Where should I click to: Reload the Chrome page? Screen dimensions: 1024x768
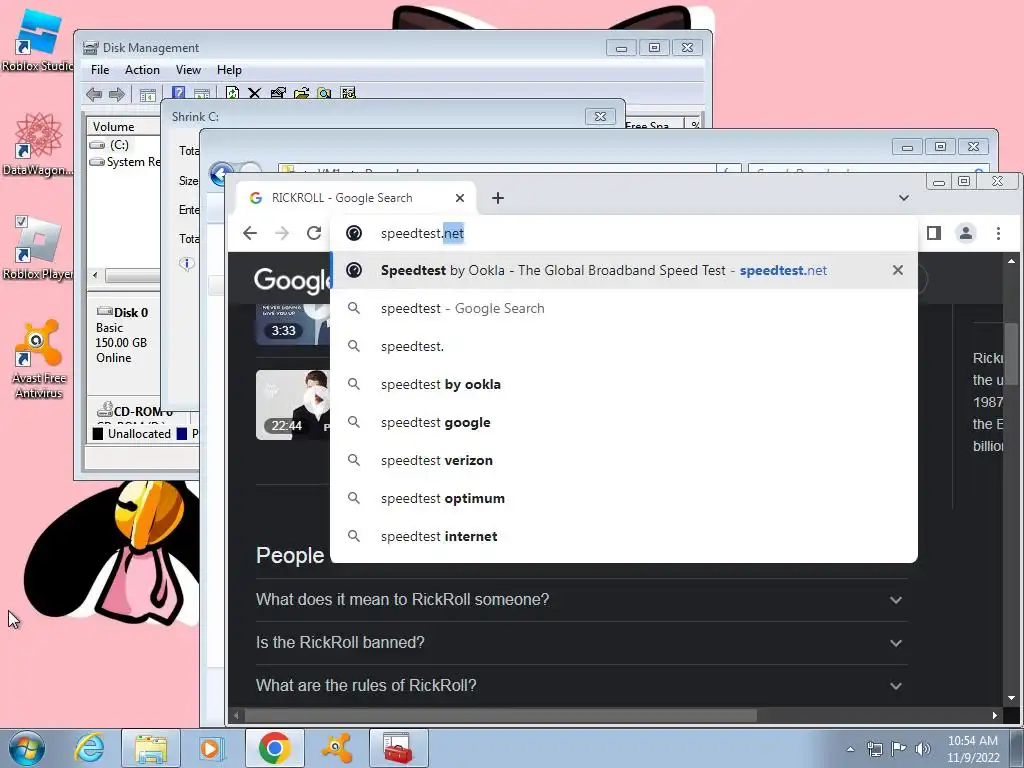pyautogui.click(x=314, y=233)
